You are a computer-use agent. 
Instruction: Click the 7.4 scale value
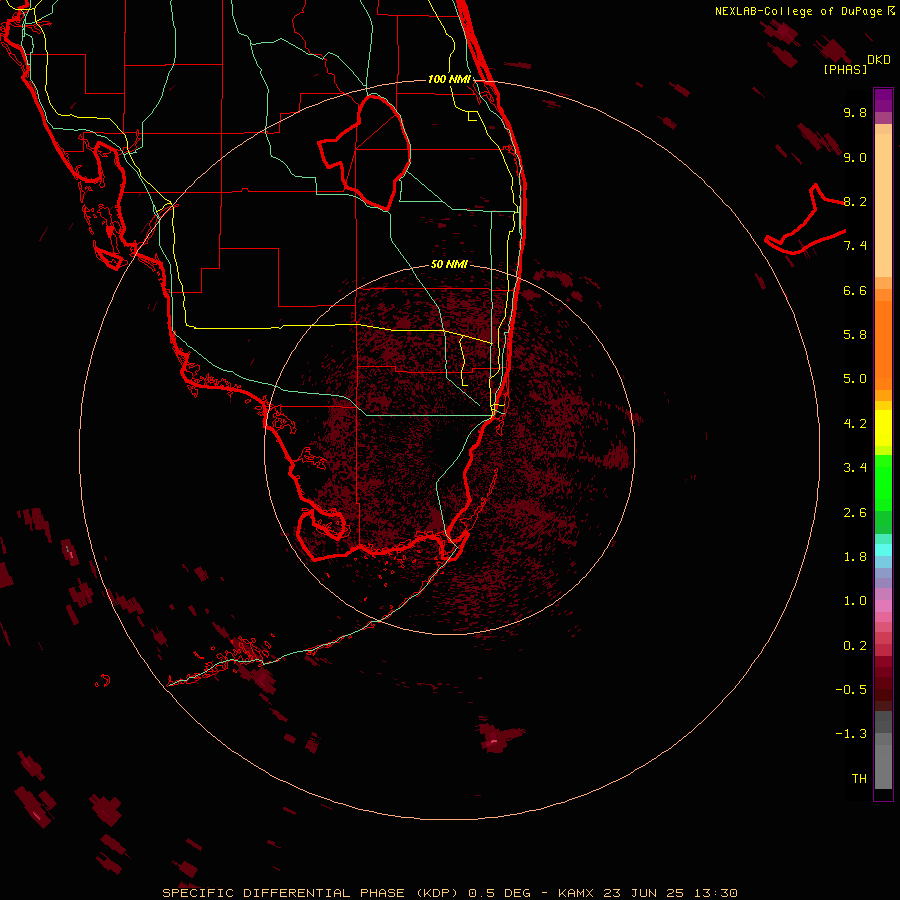tap(855, 246)
